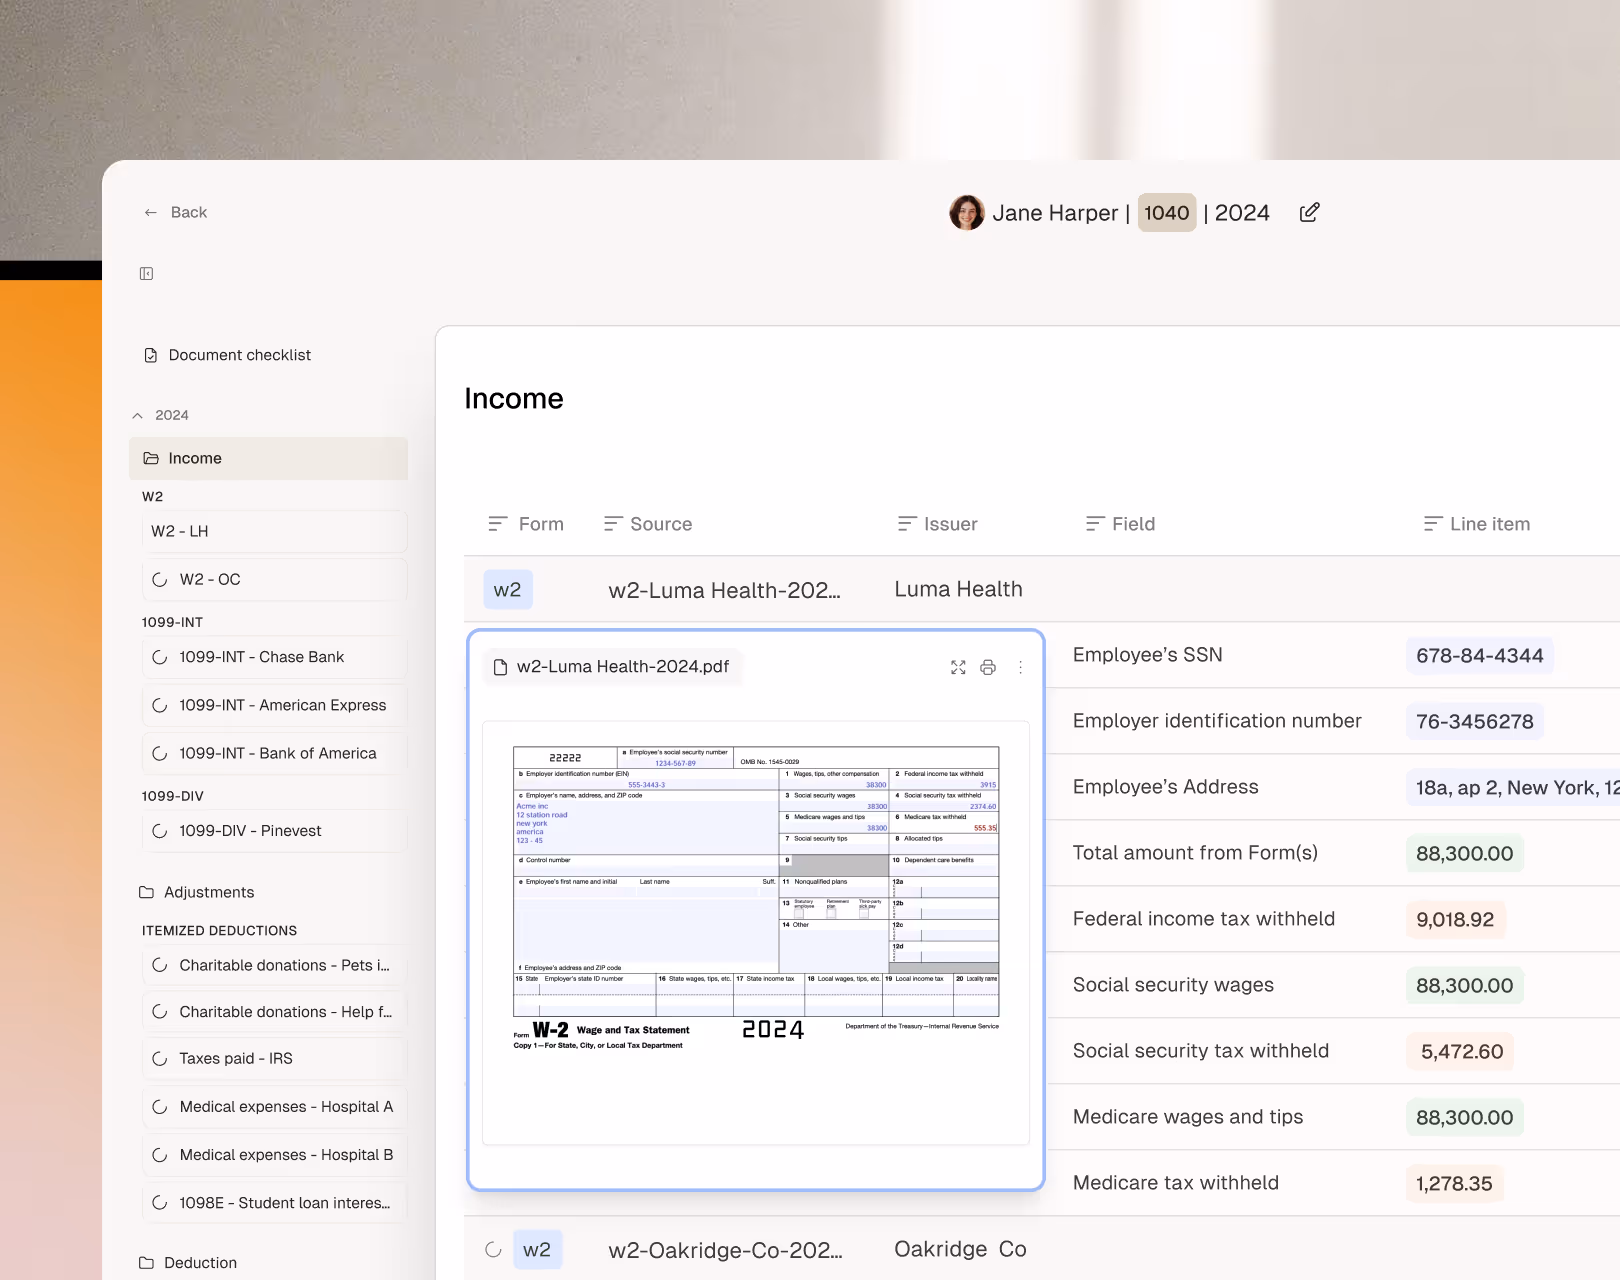Screen dimensions: 1620x1280
Task: Select the 1040 form badge
Action: click(x=1166, y=213)
